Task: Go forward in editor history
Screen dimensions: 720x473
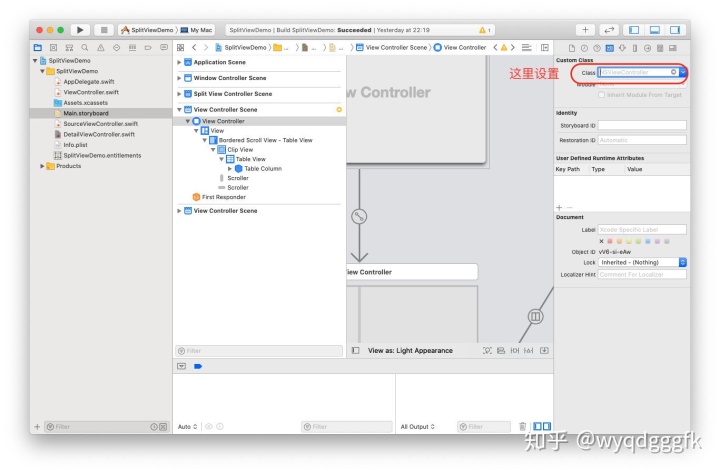Action: 206,47
